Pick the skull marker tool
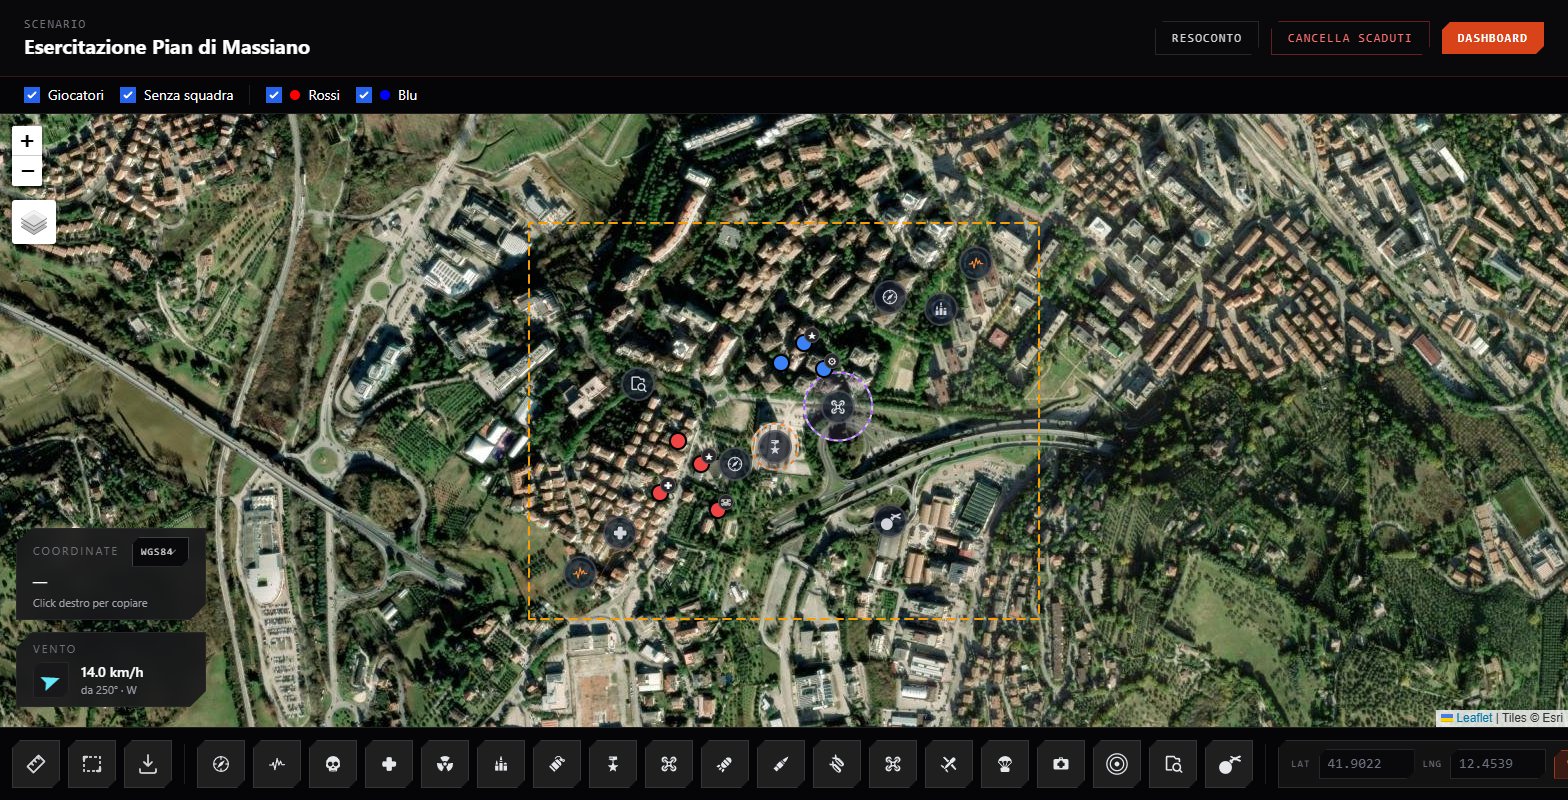 [333, 765]
